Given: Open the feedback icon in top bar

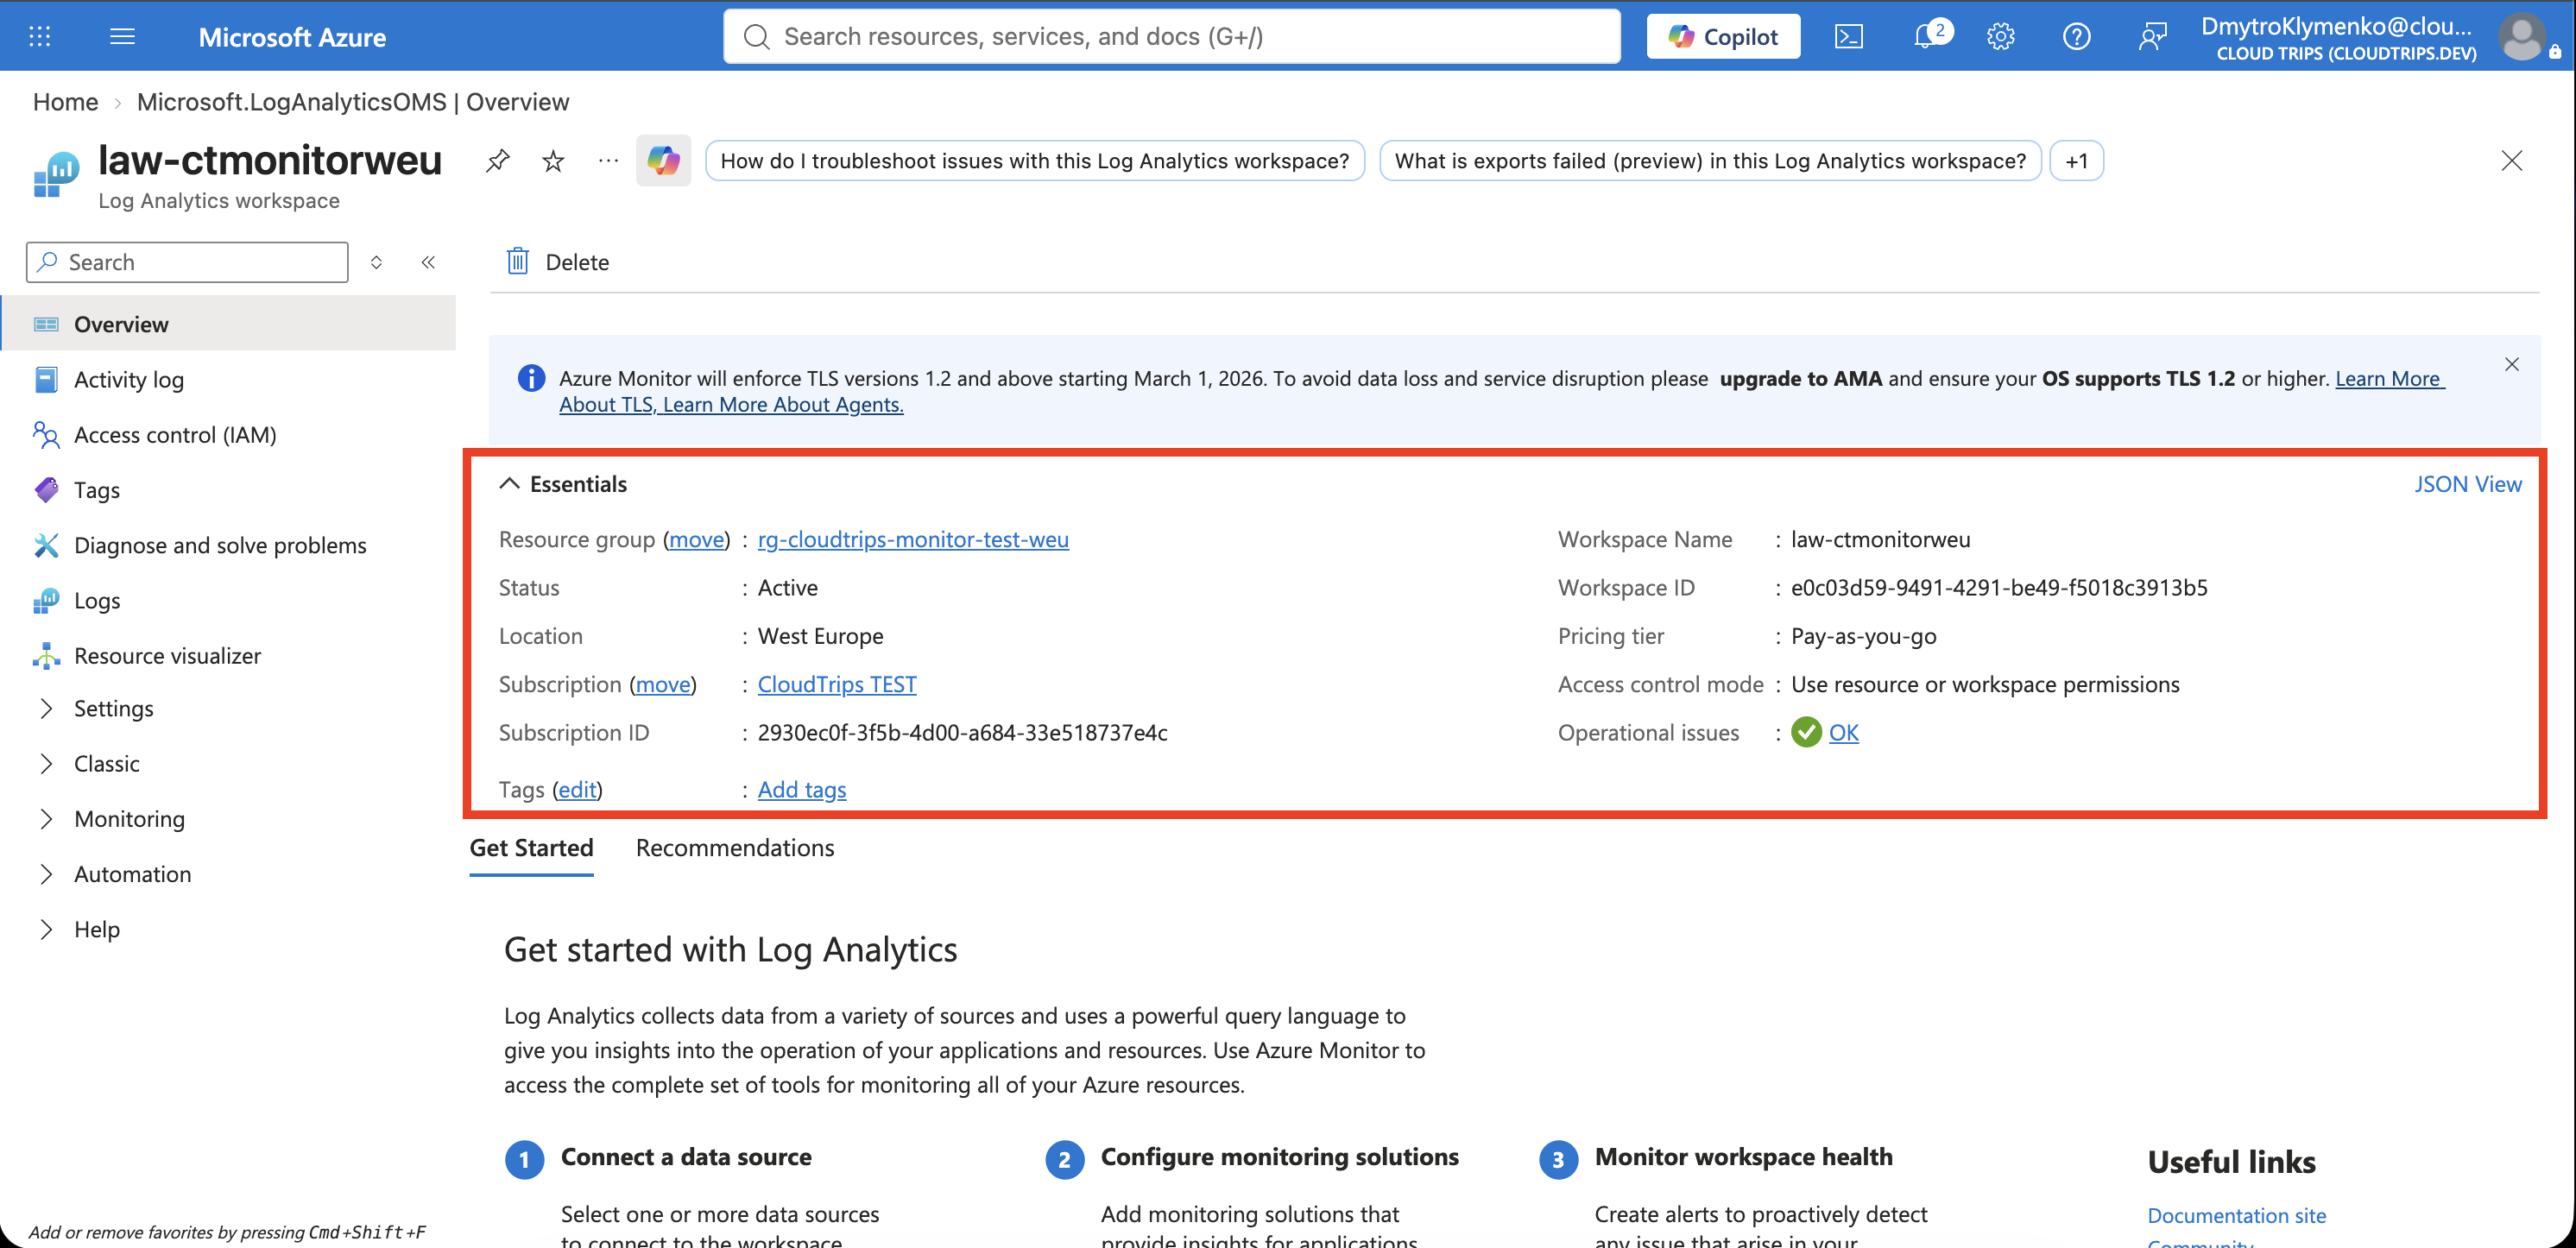Looking at the screenshot, I should (x=2151, y=37).
